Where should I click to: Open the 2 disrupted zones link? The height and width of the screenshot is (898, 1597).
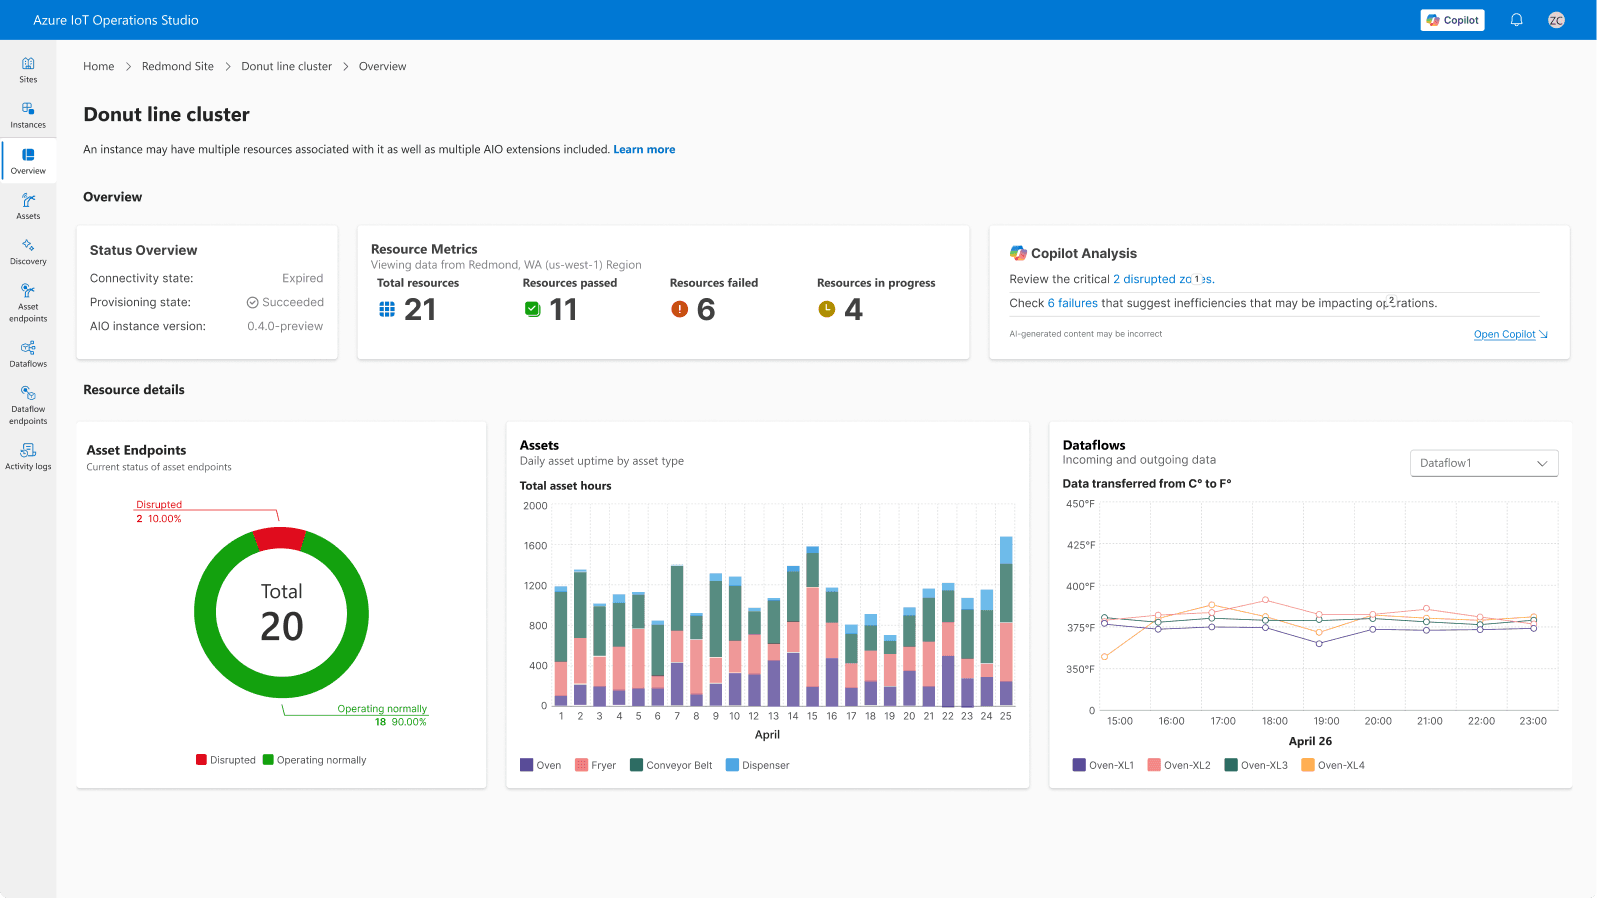point(1163,279)
